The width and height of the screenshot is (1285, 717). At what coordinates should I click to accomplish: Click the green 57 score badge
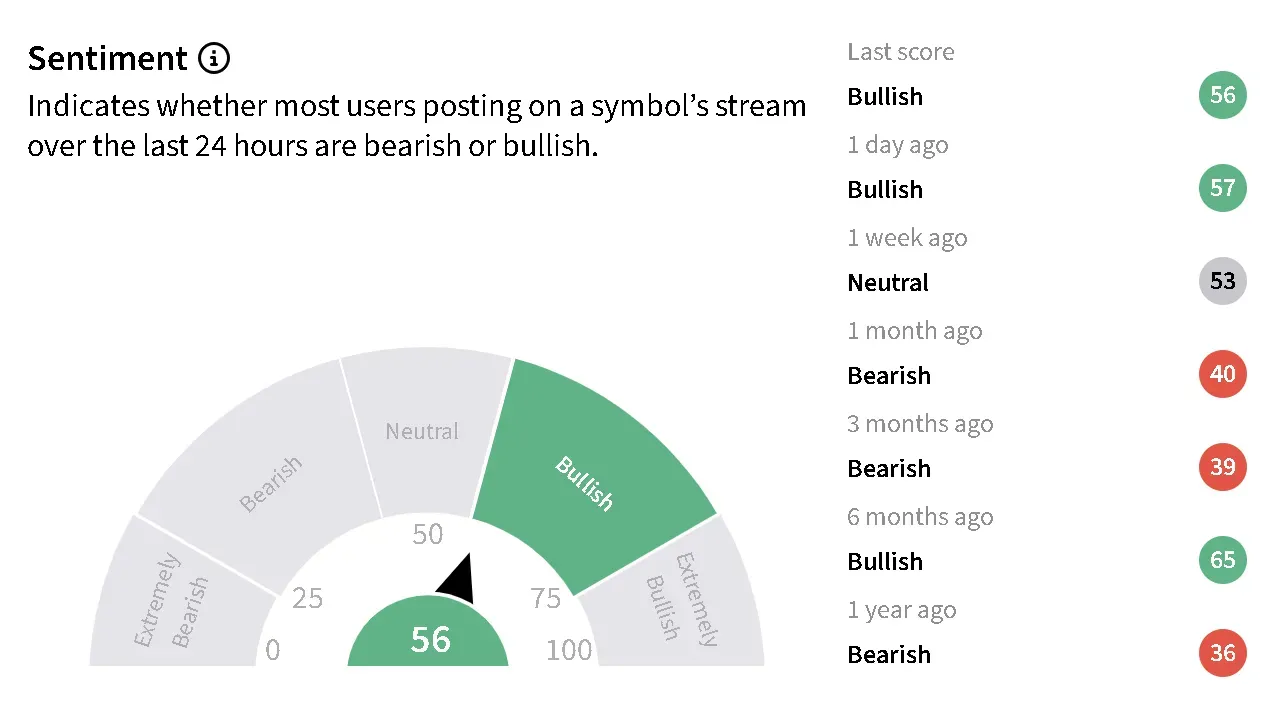1222,188
